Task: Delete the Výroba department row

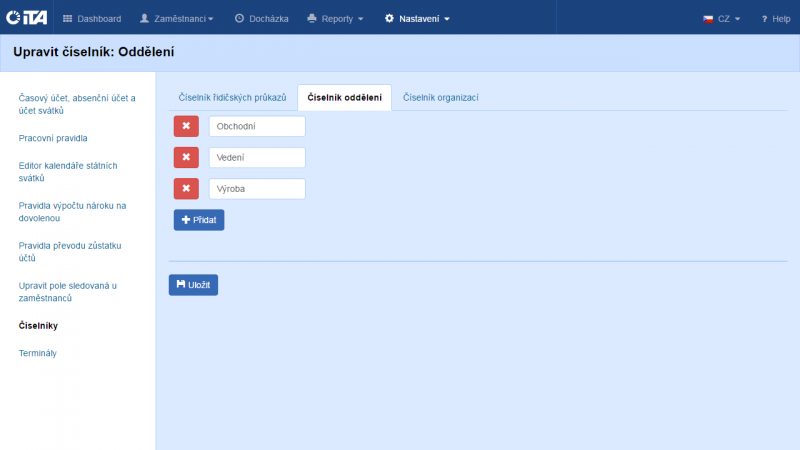Action: [186, 188]
